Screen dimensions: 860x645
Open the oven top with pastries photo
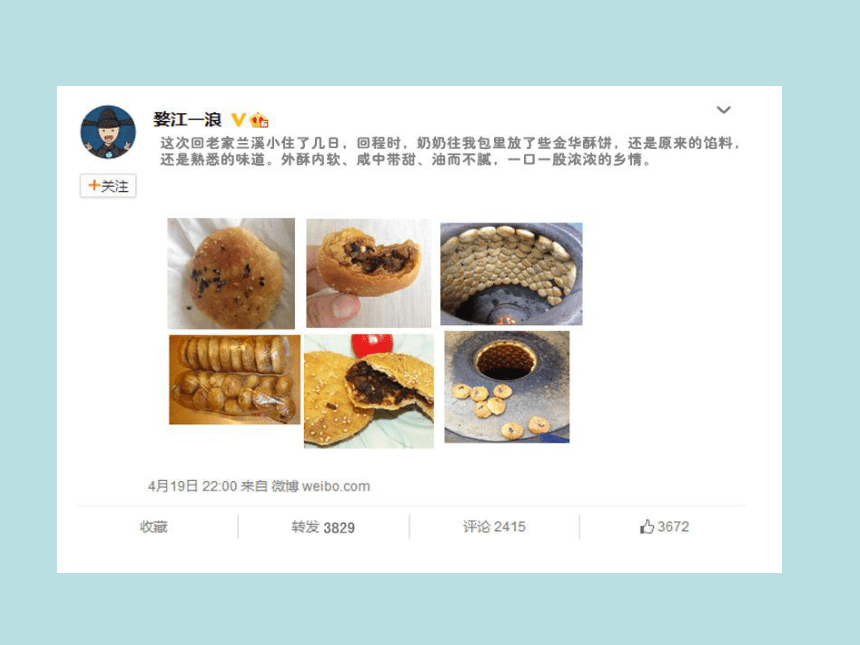[x=507, y=387]
